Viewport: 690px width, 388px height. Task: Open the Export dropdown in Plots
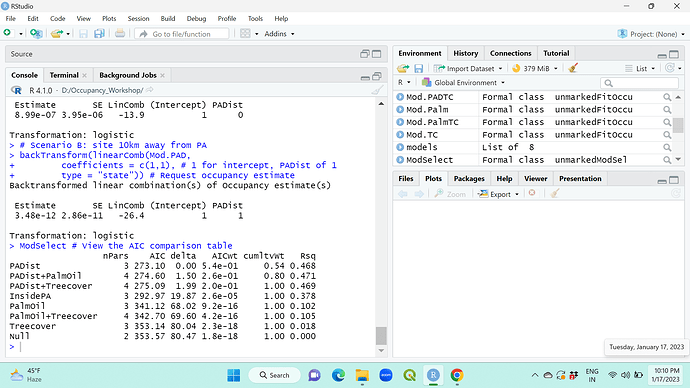[499, 194]
